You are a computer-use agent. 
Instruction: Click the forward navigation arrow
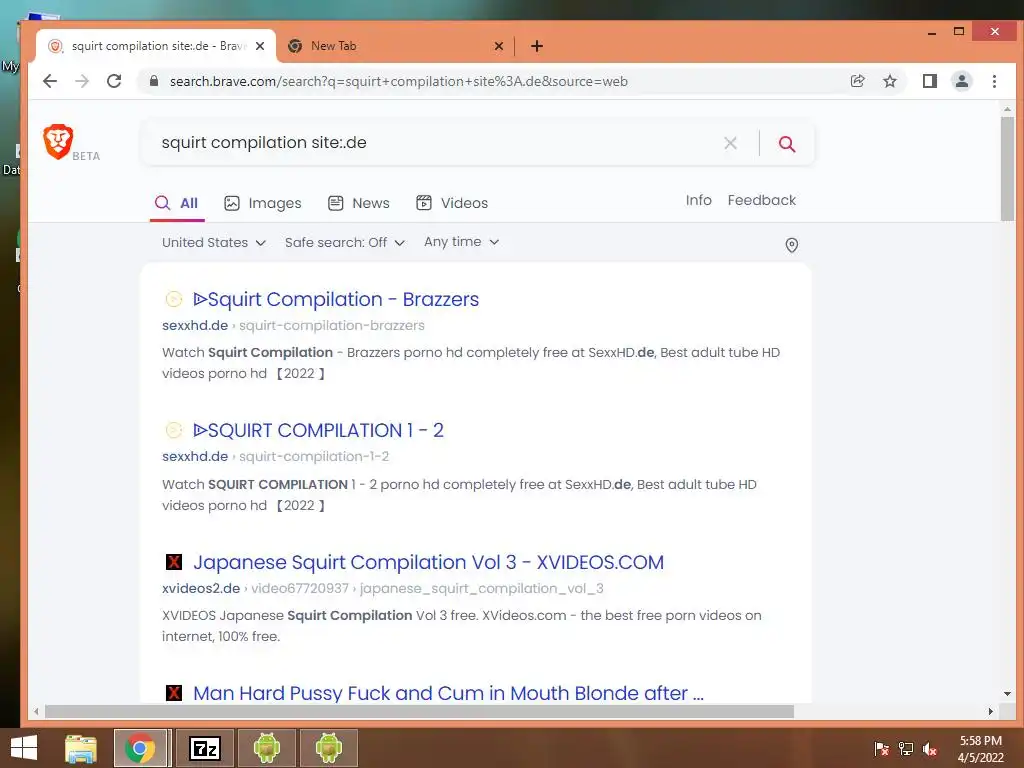coord(82,81)
